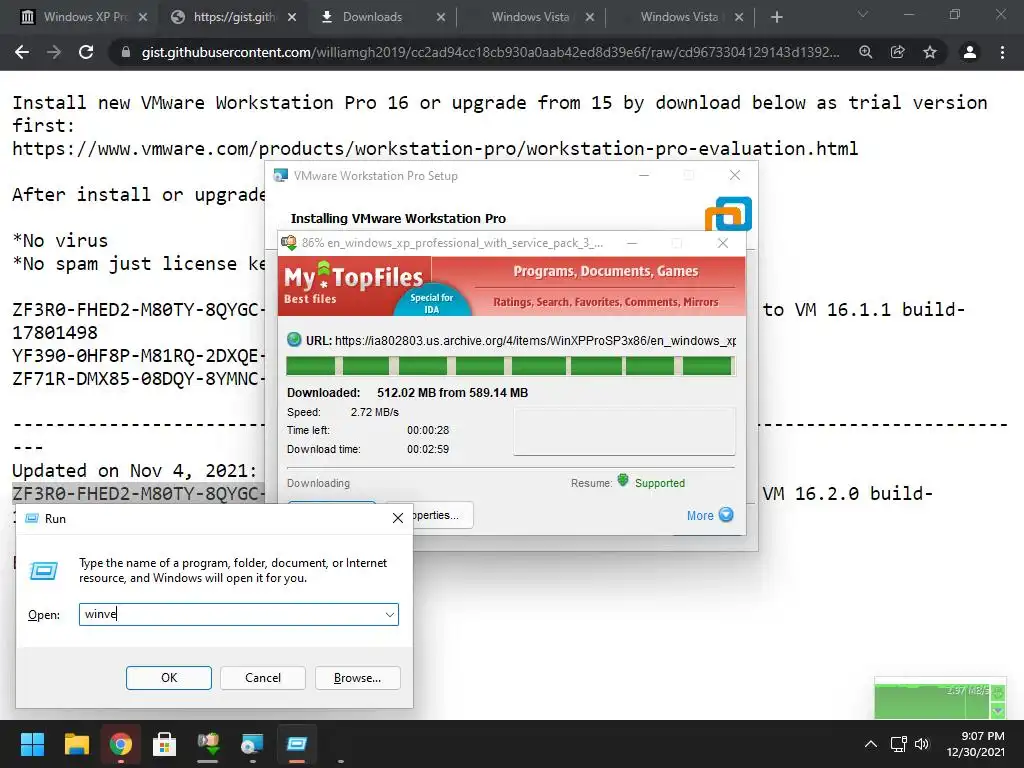Click the Run taskbar icon
This screenshot has height=768, width=1024.
(296, 744)
